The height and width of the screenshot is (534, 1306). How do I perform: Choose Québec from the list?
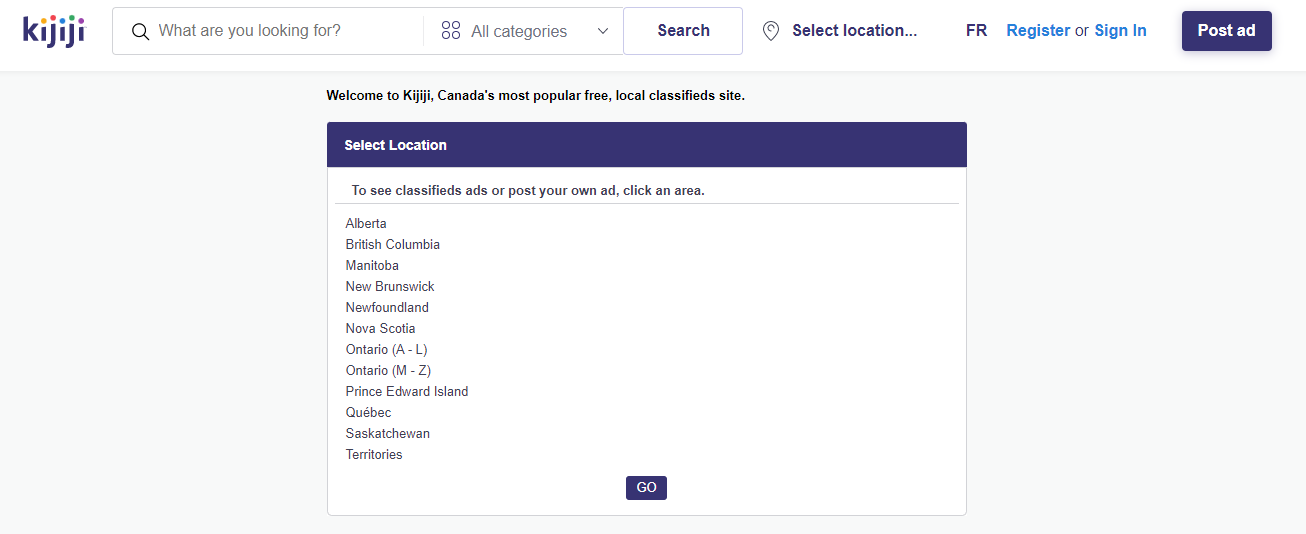pyautogui.click(x=369, y=412)
